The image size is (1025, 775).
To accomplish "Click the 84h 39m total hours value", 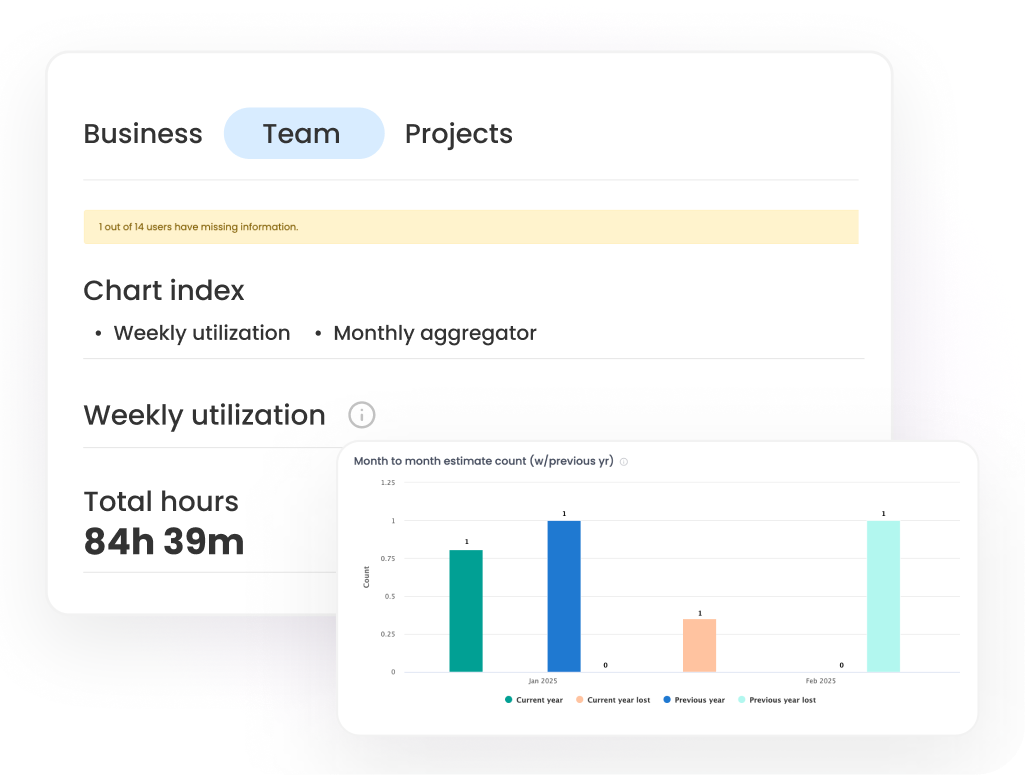I will (x=164, y=541).
